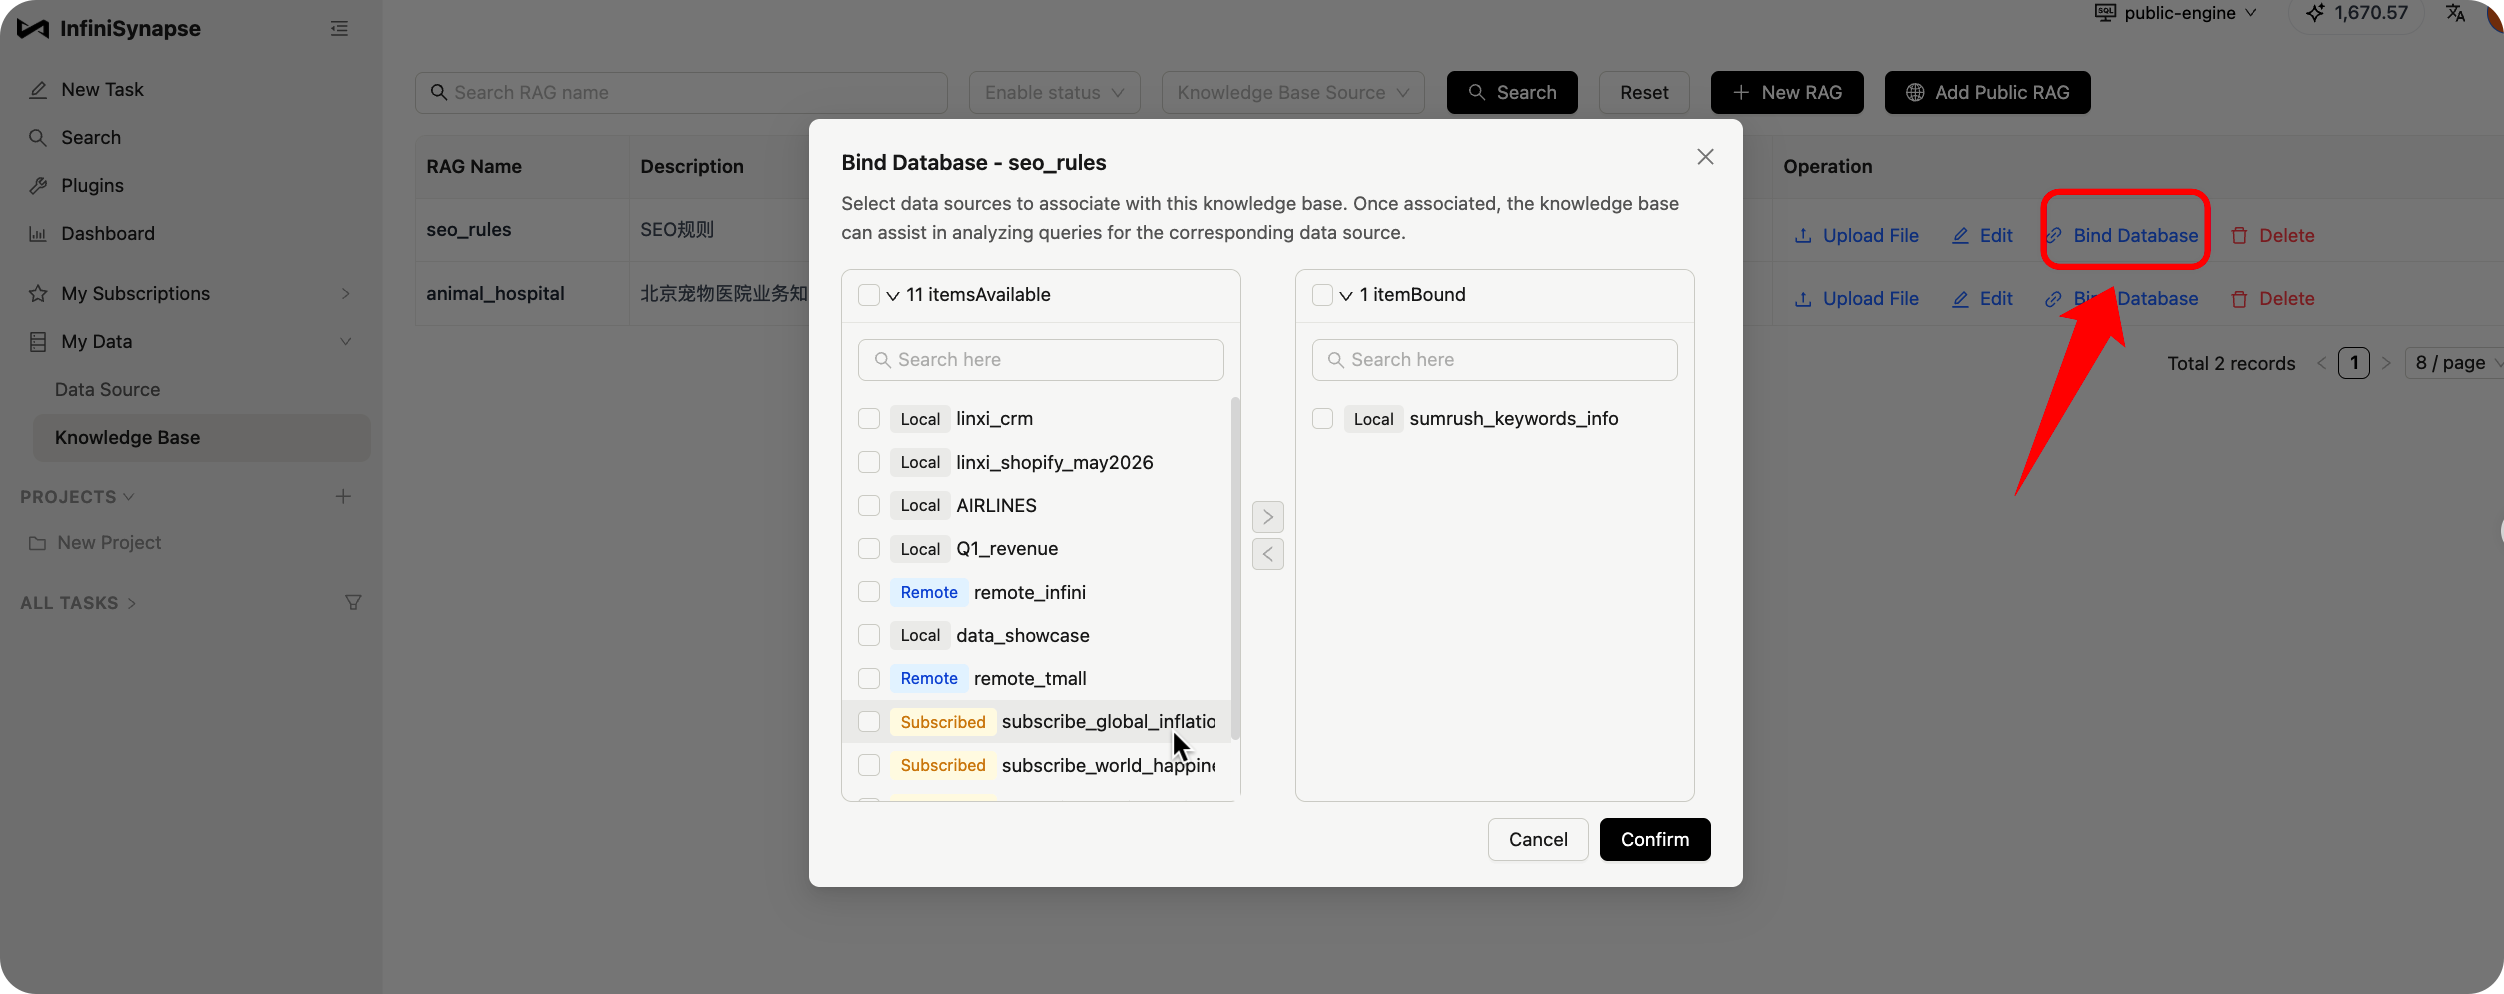2504x994 pixels.
Task: Go to previous page arrow
Action: pyautogui.click(x=2321, y=363)
